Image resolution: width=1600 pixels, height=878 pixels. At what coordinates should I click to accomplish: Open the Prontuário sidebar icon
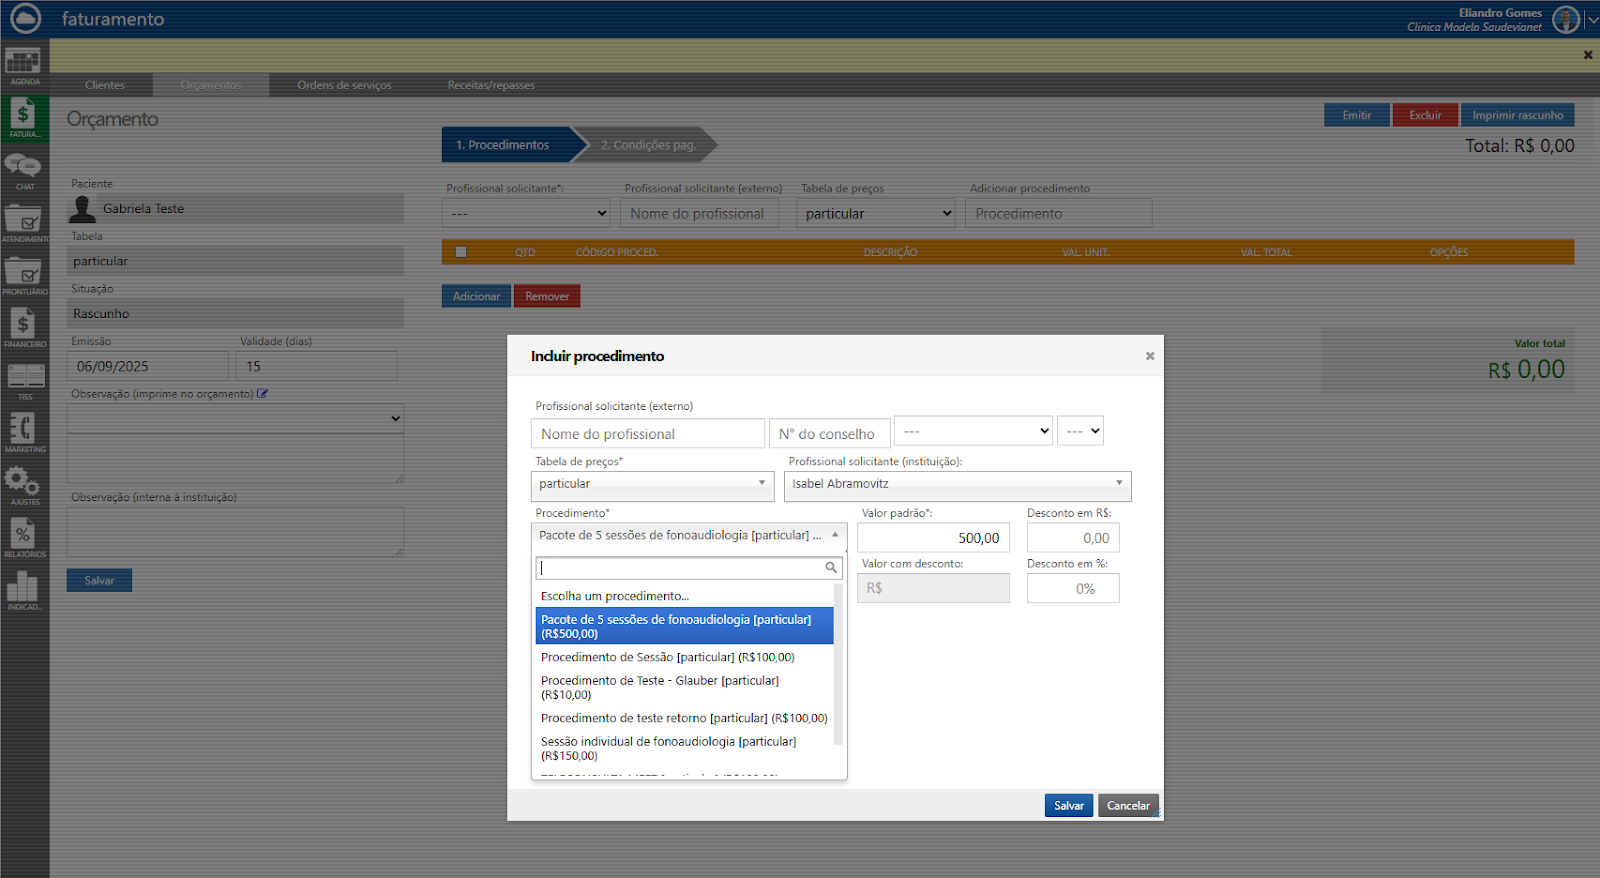point(24,276)
